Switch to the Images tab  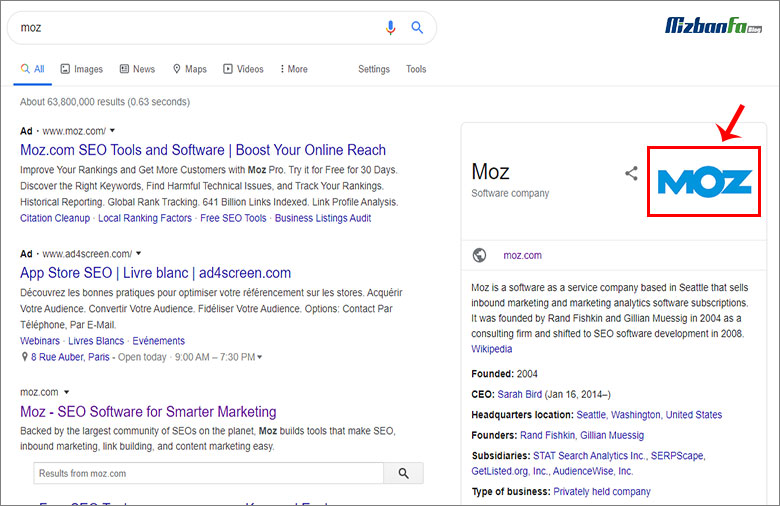click(82, 69)
